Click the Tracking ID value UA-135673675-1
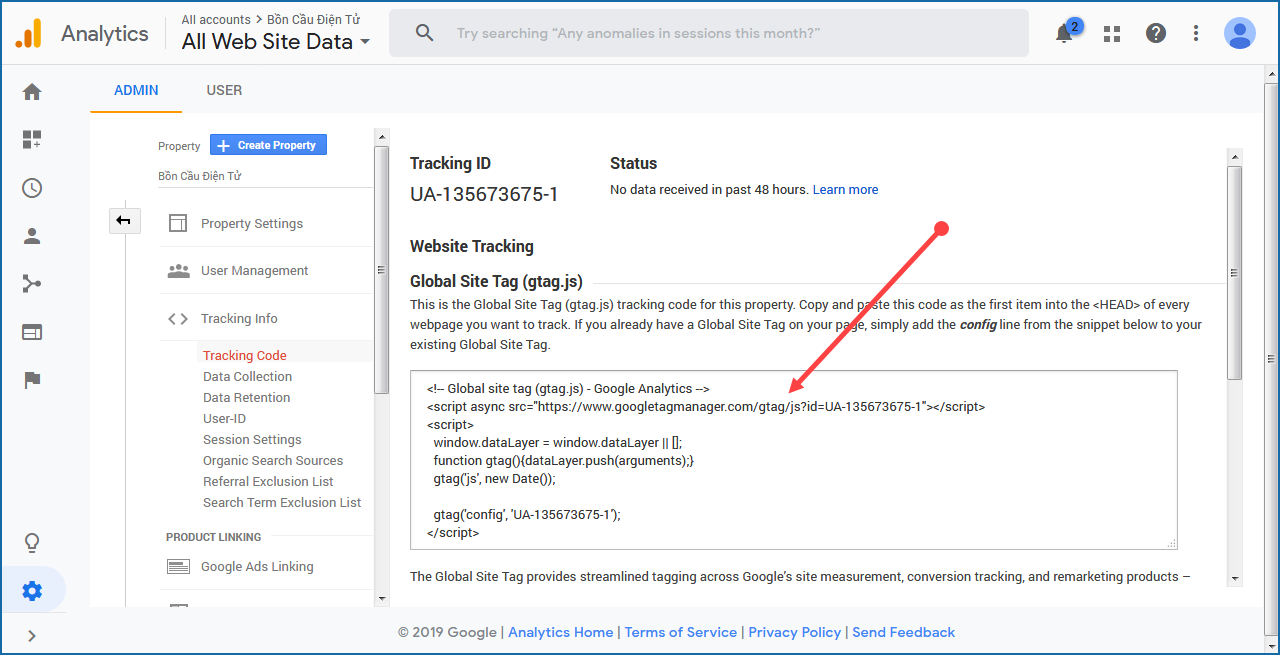This screenshot has width=1280, height=655. (484, 194)
